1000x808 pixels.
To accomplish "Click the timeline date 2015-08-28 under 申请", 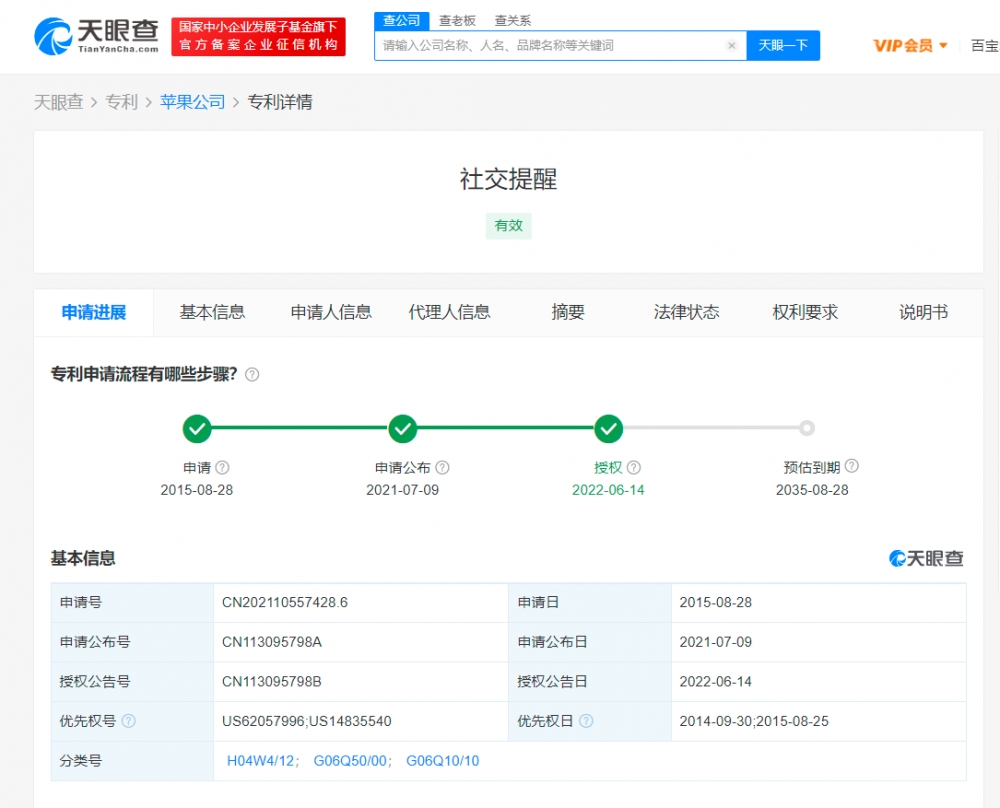I will pyautogui.click(x=197, y=490).
